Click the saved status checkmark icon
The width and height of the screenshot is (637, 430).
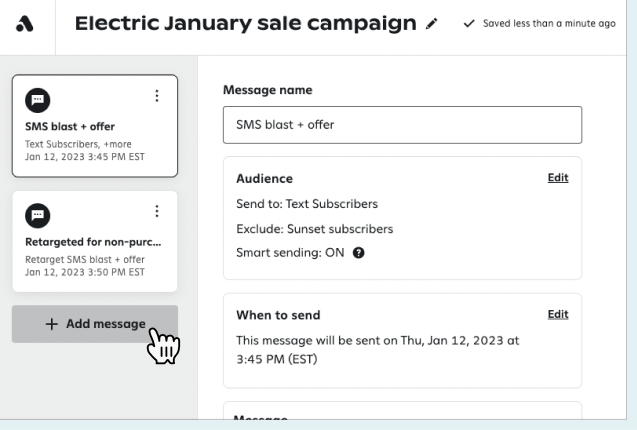(x=470, y=23)
